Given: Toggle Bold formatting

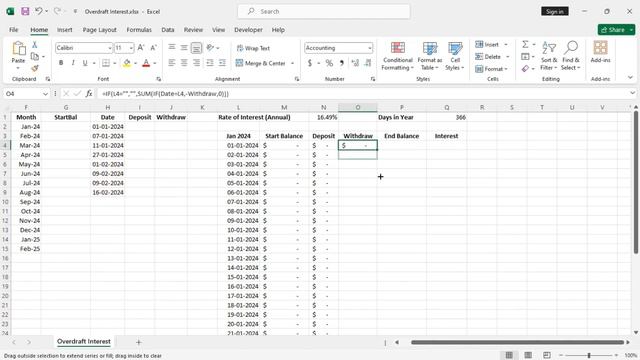Looking at the screenshot, I should point(61,63).
